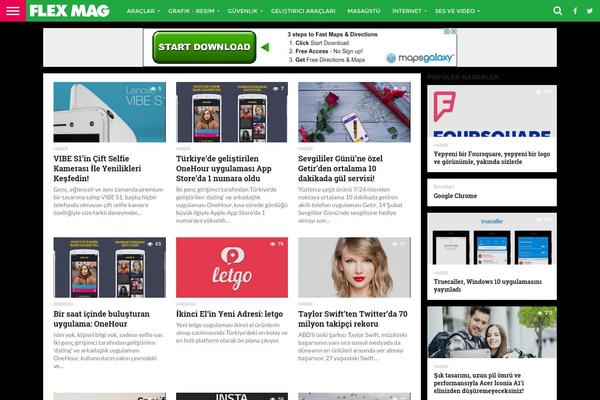Image resolution: width=600 pixels, height=400 pixels.
Task: Click the red letgo logo thumbnail
Action: click(232, 268)
